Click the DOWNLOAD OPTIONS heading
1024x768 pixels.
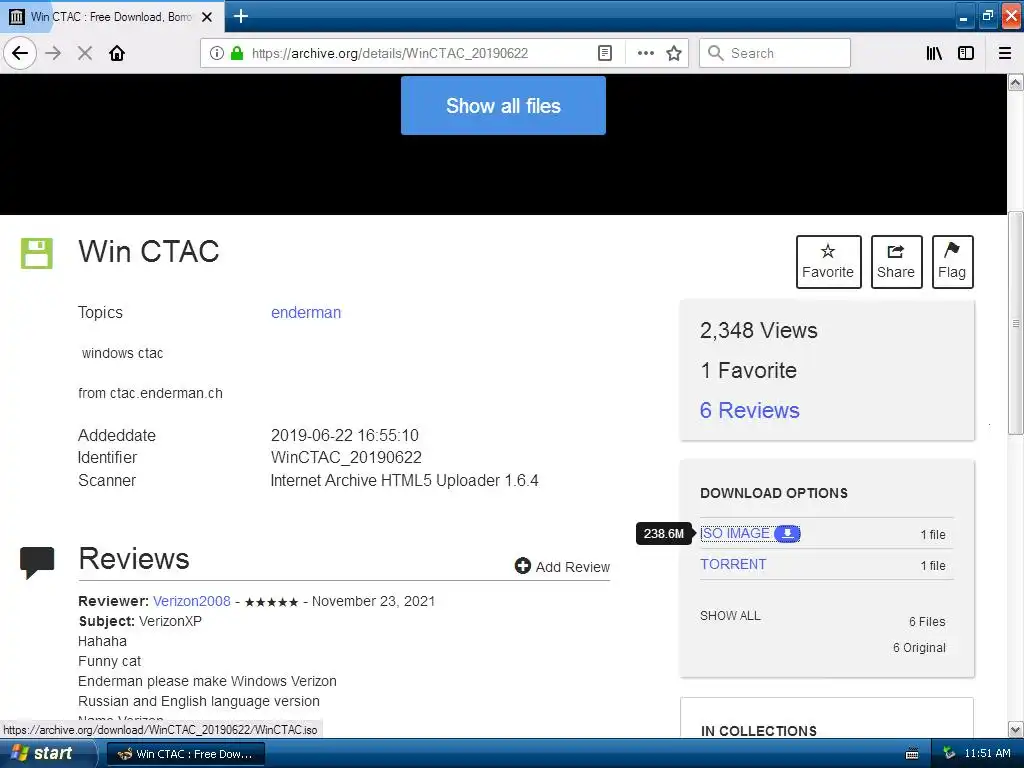point(774,493)
